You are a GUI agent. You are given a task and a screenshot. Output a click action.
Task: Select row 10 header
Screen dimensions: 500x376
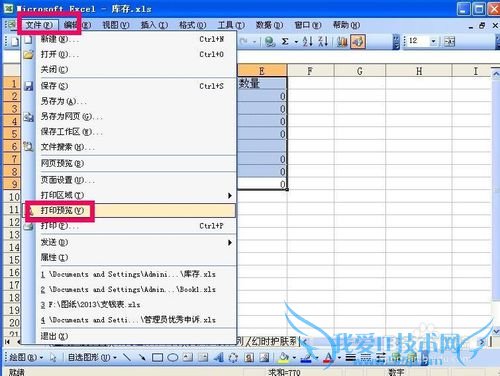coord(12,197)
